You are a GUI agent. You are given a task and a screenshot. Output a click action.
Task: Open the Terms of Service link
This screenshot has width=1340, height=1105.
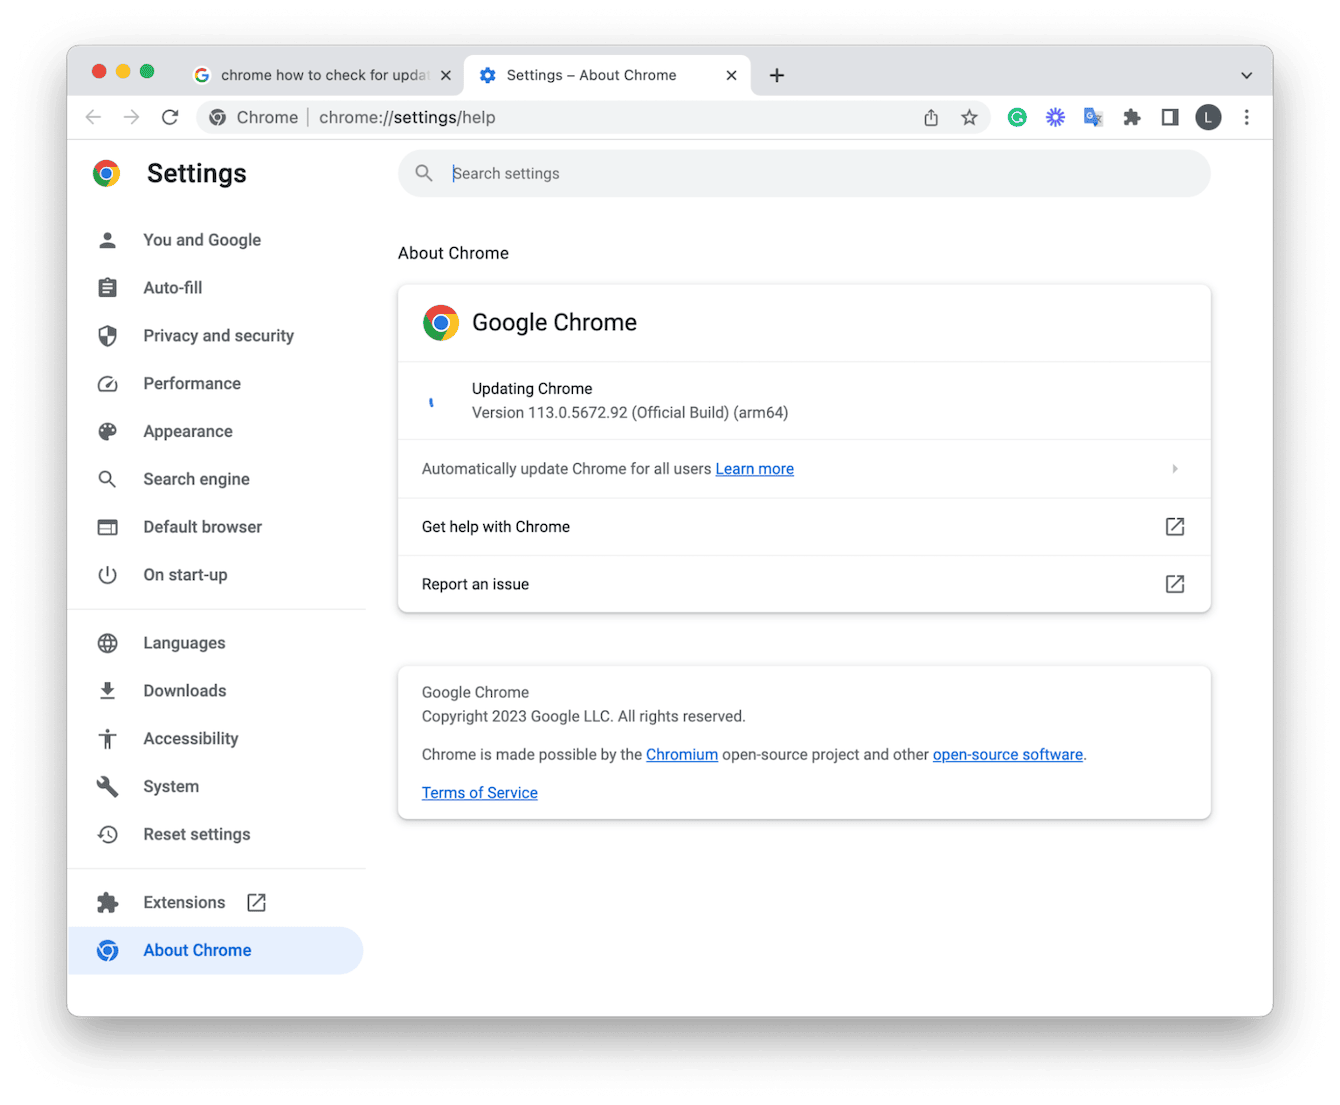[x=479, y=792]
